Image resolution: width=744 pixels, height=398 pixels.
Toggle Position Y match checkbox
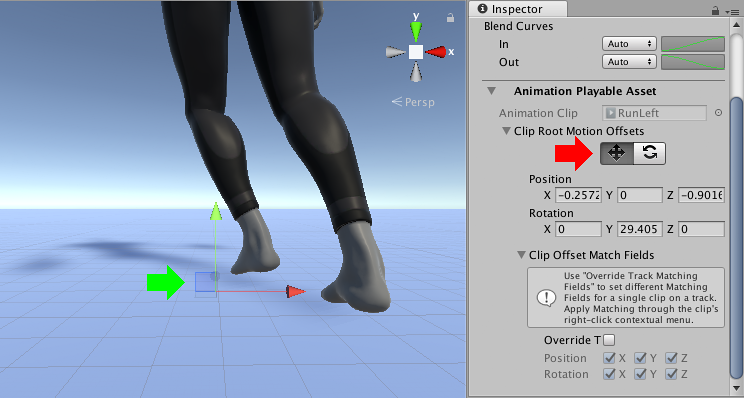pos(640,358)
